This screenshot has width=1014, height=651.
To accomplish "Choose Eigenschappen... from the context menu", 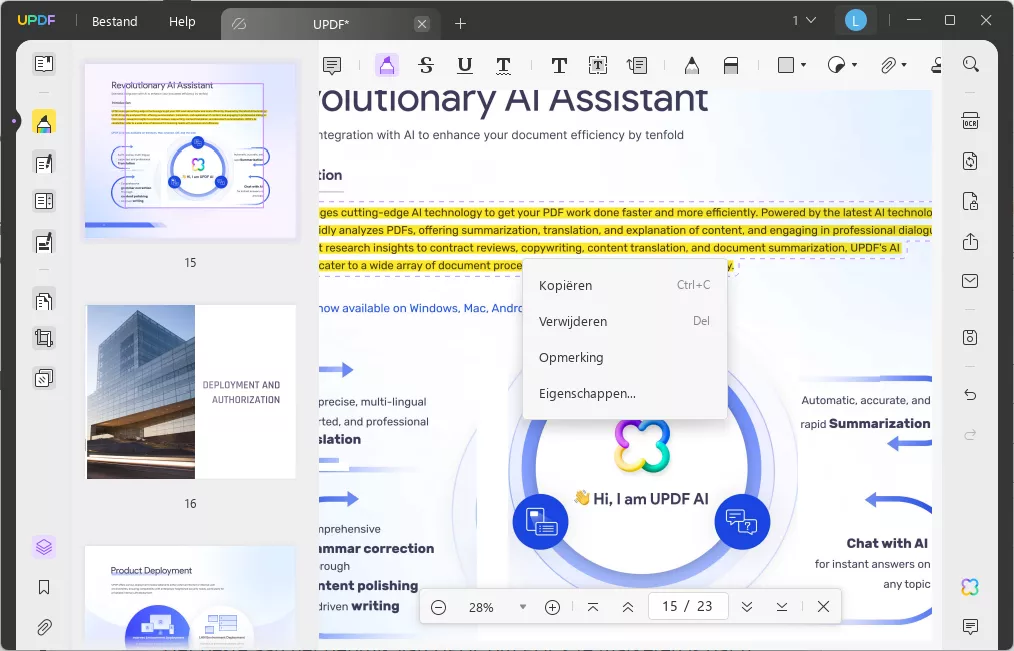I will (625, 394).
